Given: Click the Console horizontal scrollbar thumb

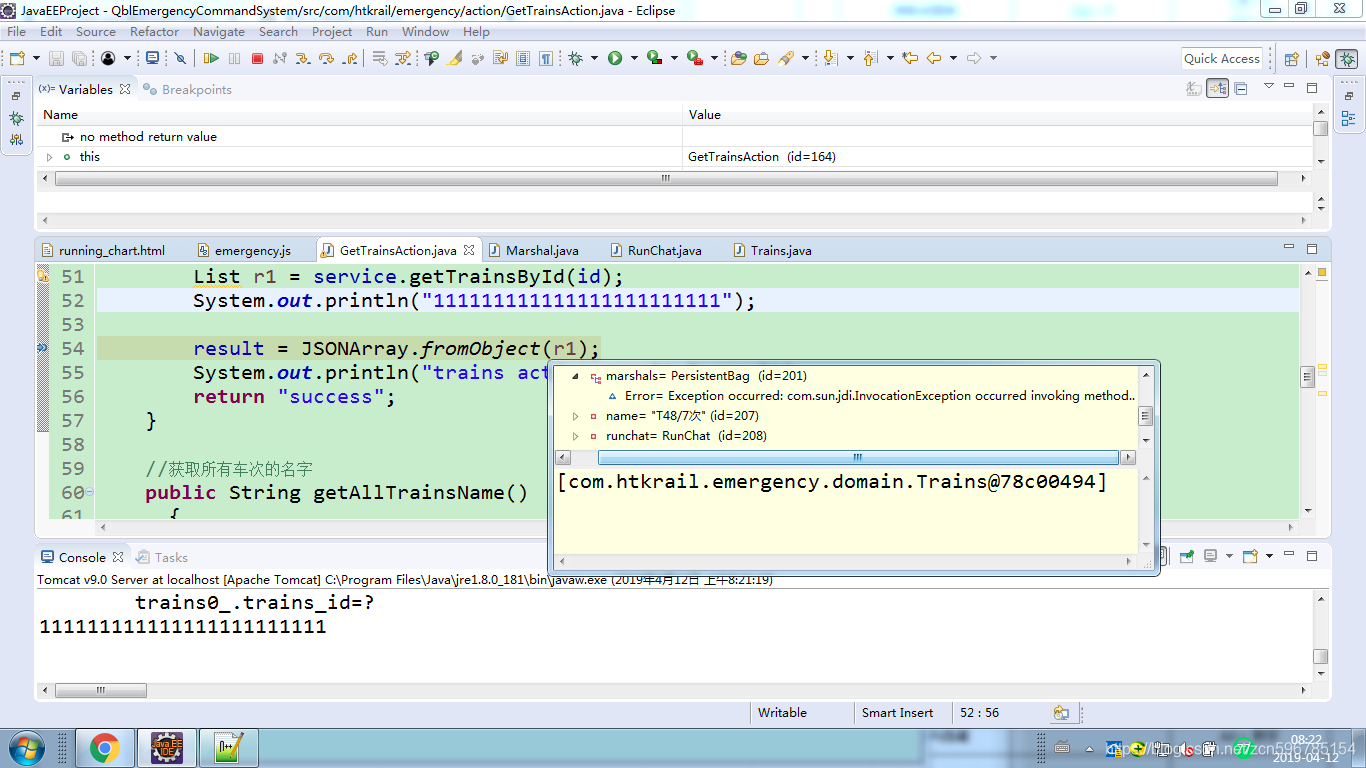Looking at the screenshot, I should (x=101, y=690).
